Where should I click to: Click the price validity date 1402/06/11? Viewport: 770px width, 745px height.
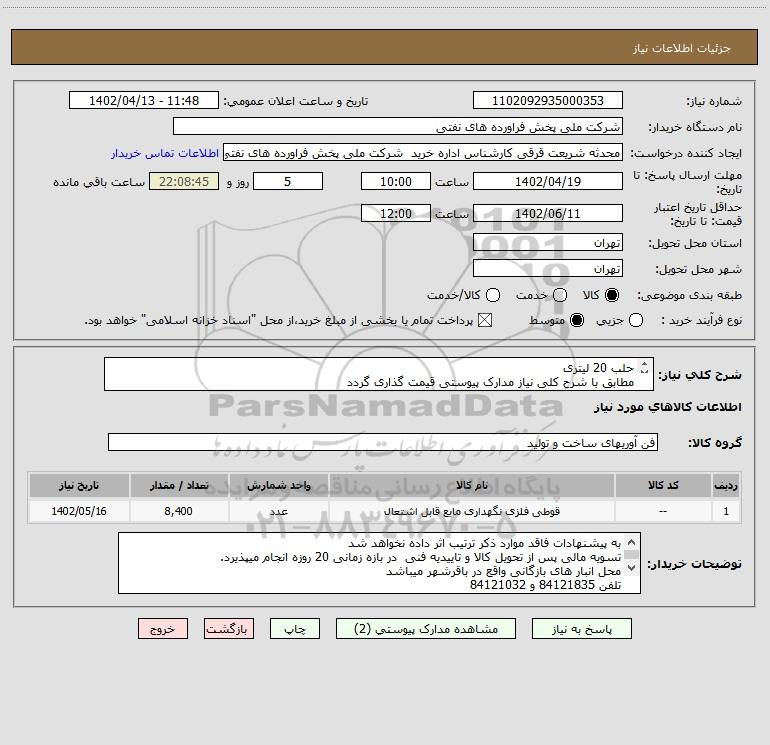[x=548, y=213]
